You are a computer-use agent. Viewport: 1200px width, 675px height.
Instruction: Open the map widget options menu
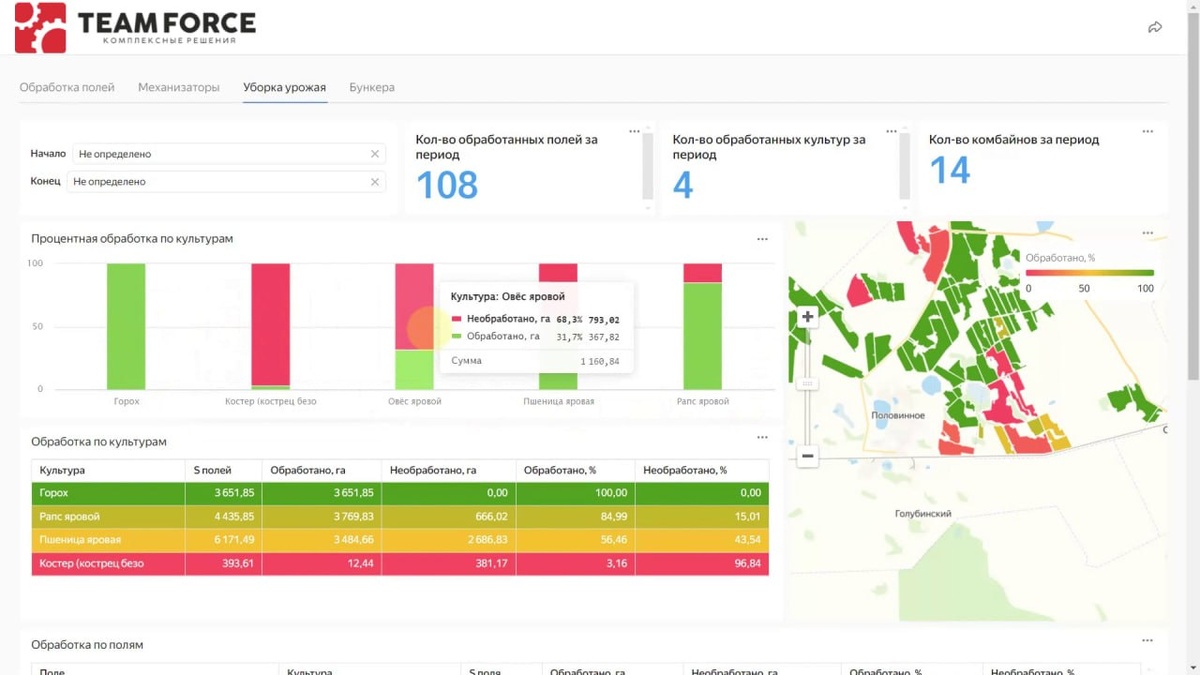tap(1148, 233)
